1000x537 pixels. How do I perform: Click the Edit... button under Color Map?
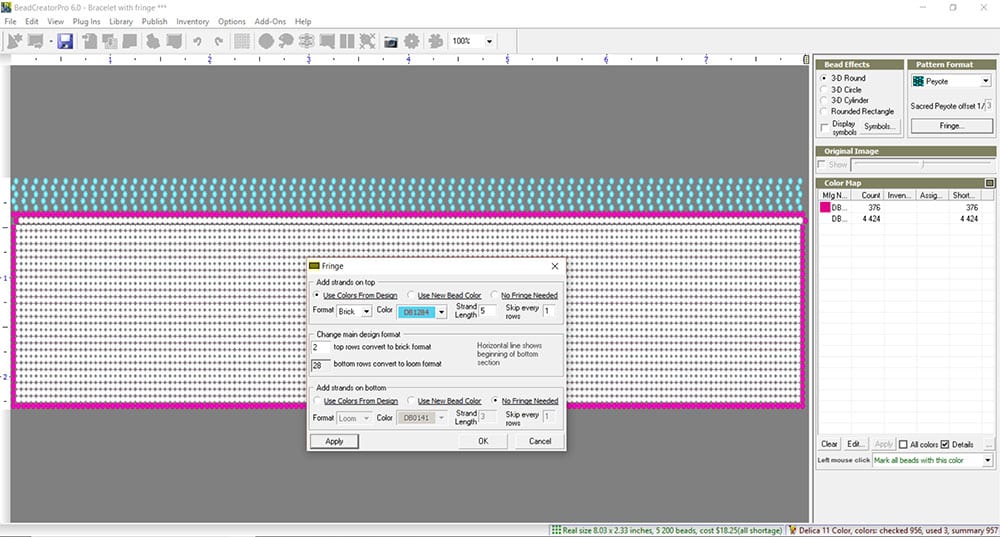tap(855, 444)
